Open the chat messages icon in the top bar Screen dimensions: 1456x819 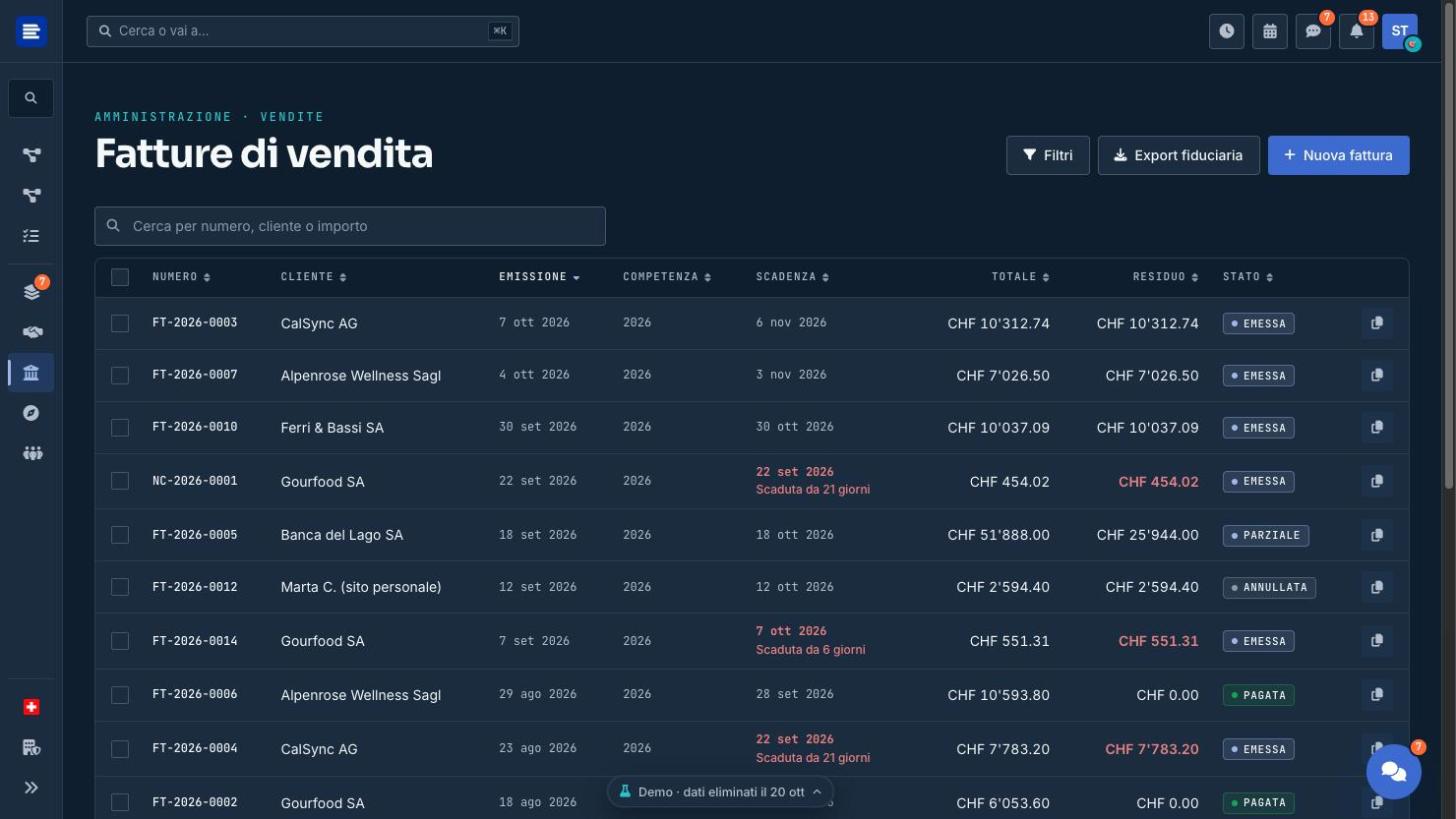coord(1313,31)
